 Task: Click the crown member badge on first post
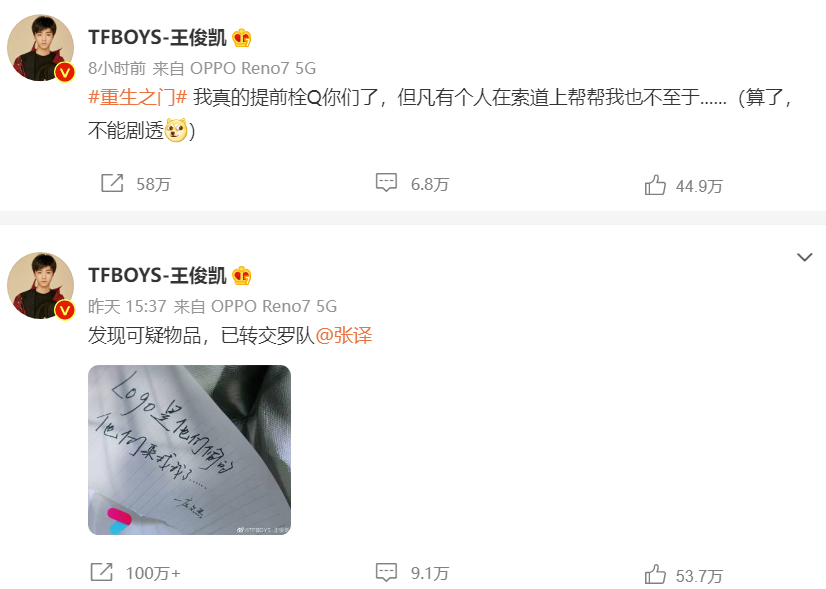click(242, 38)
